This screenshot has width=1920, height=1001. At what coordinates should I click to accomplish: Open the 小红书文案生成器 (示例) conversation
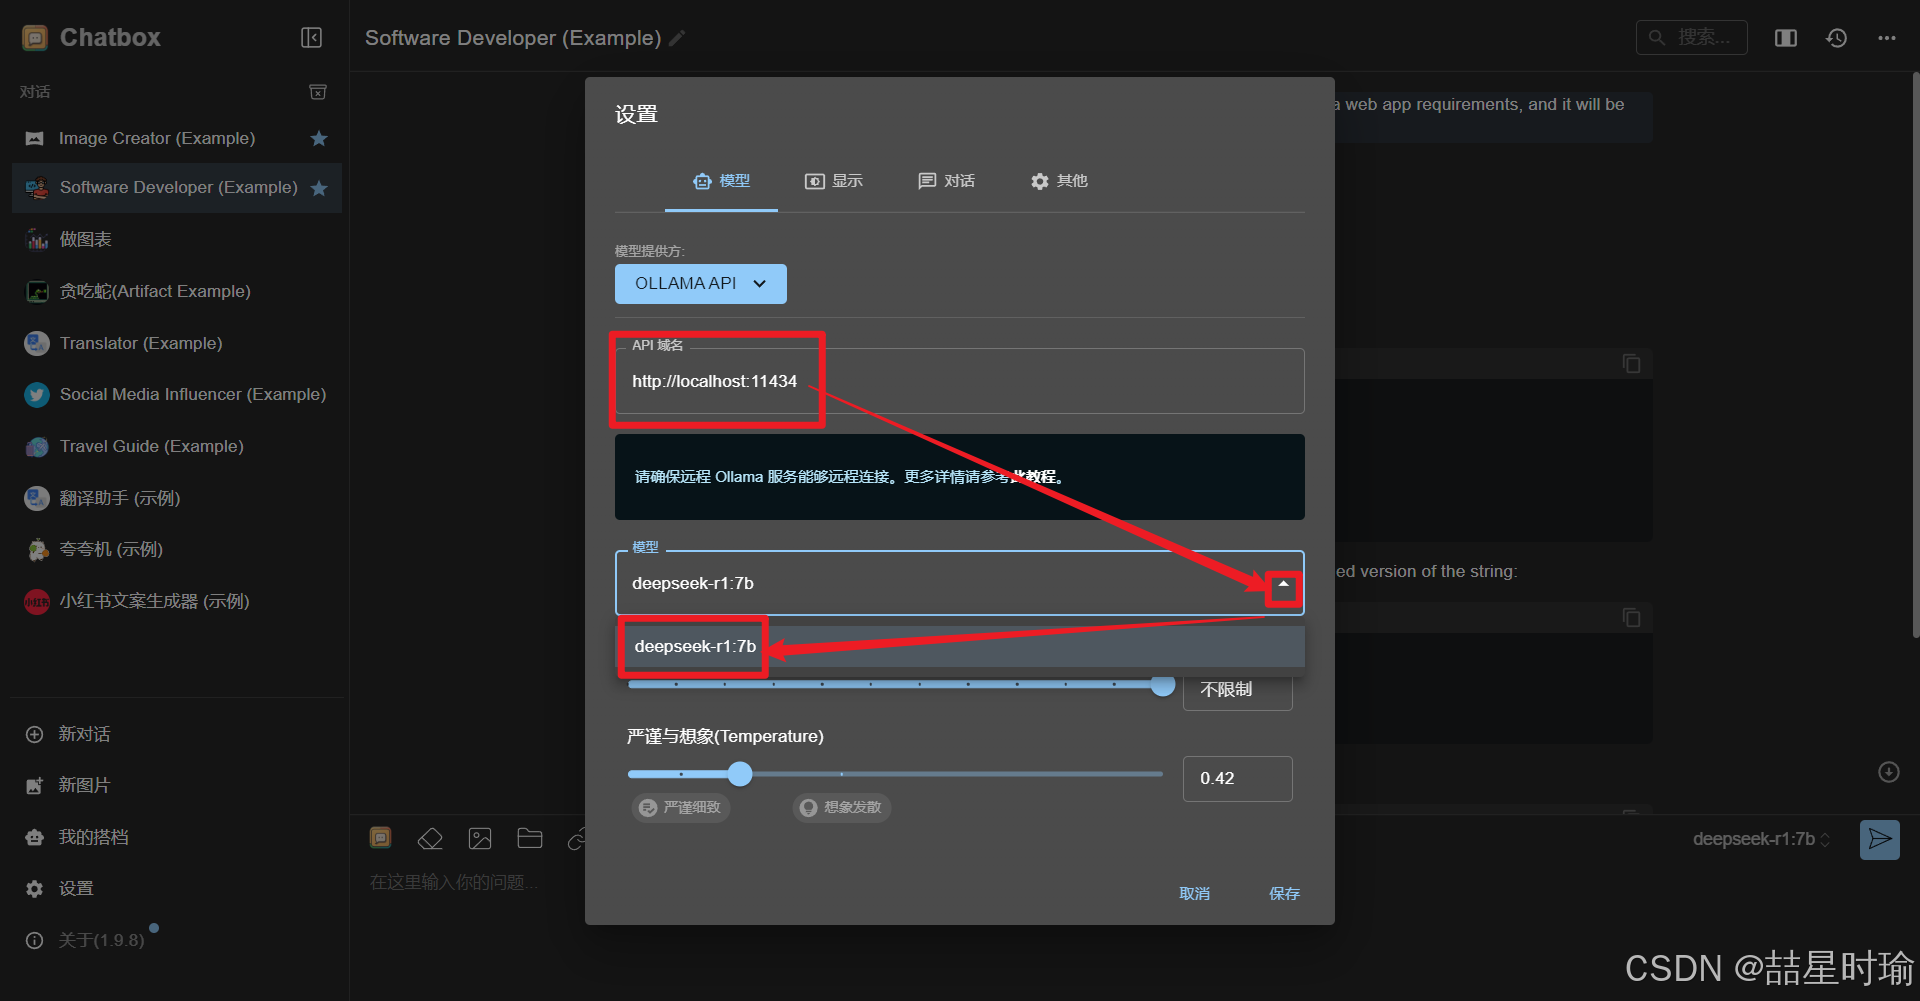[177, 601]
